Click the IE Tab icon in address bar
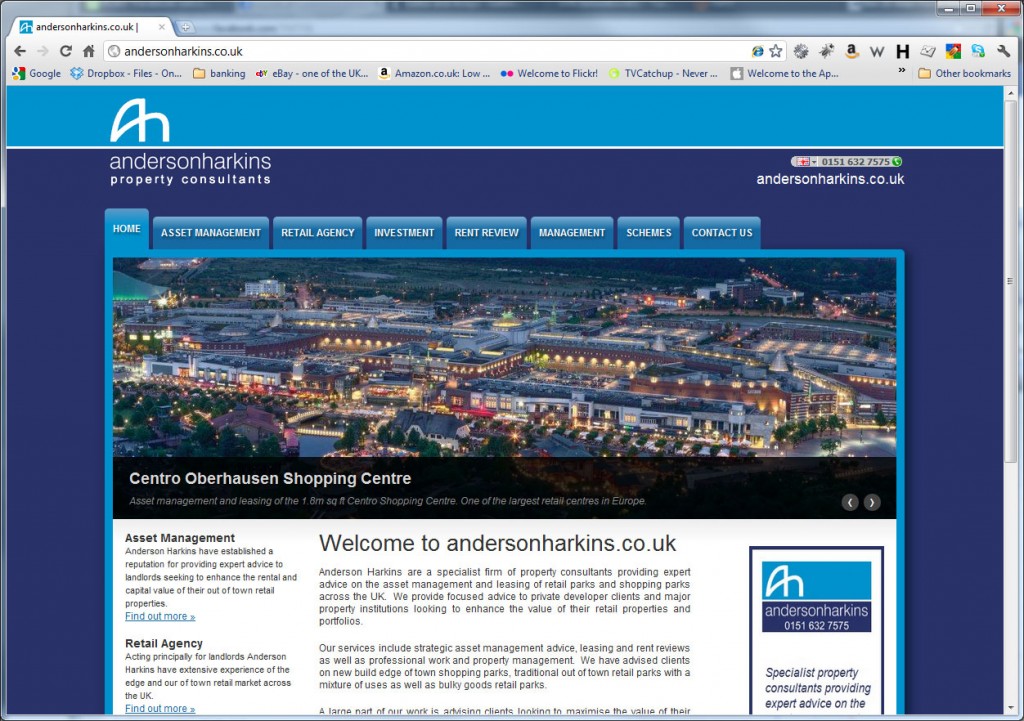The height and width of the screenshot is (721, 1024). pyautogui.click(x=758, y=51)
